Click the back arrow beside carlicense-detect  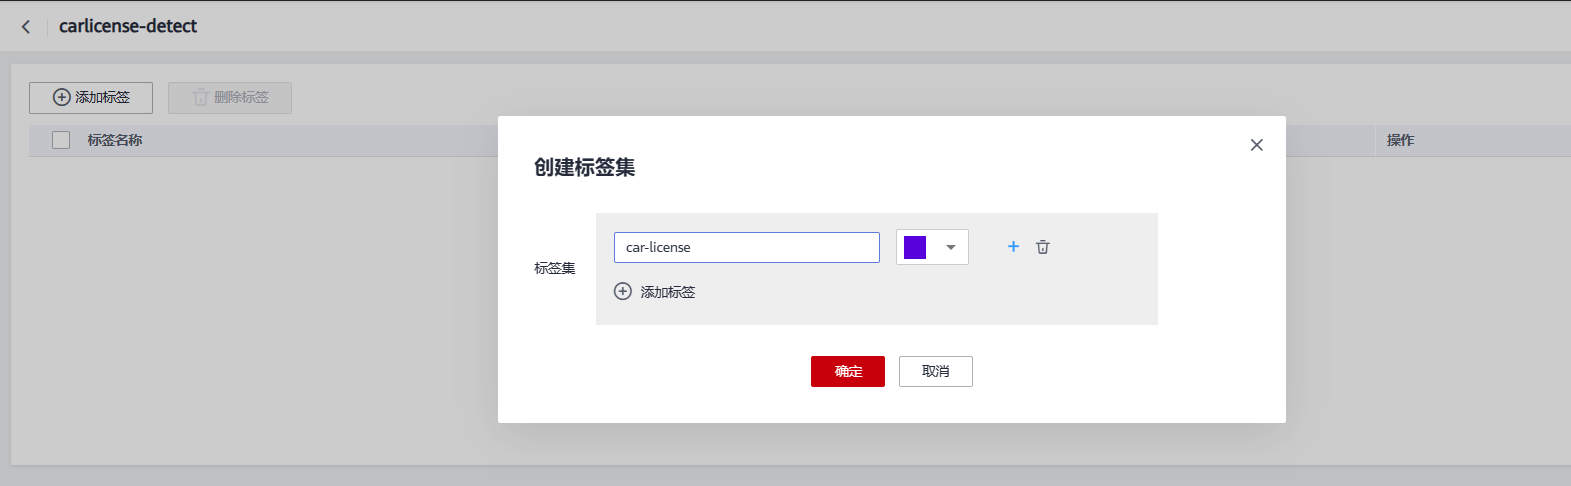pyautogui.click(x=26, y=27)
